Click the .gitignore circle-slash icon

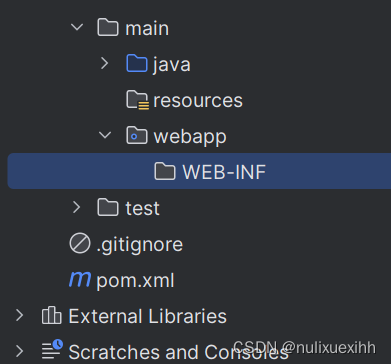(80, 243)
